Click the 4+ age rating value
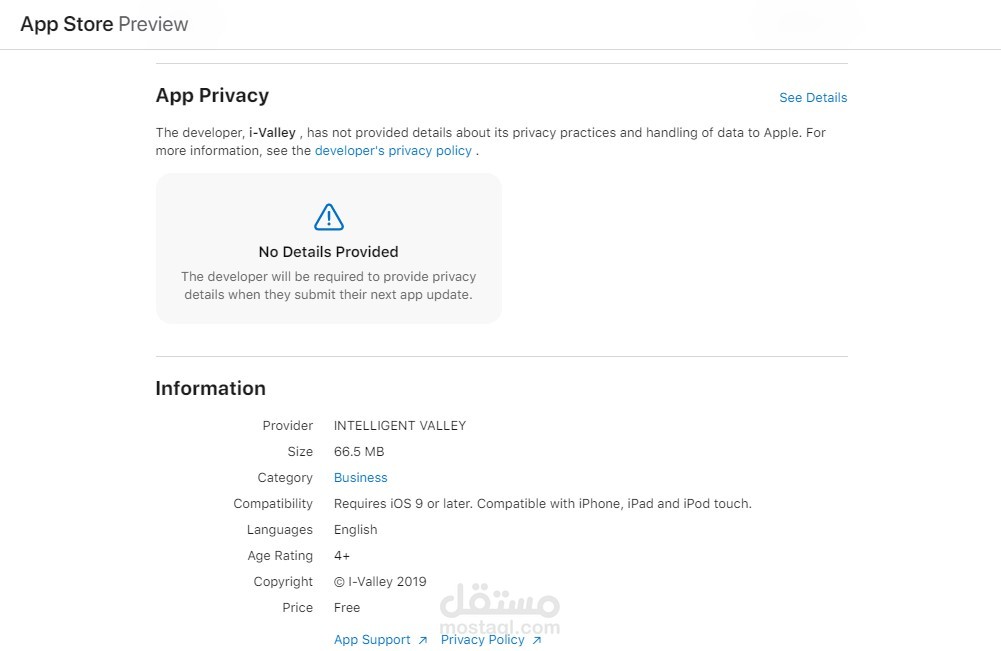 point(342,556)
